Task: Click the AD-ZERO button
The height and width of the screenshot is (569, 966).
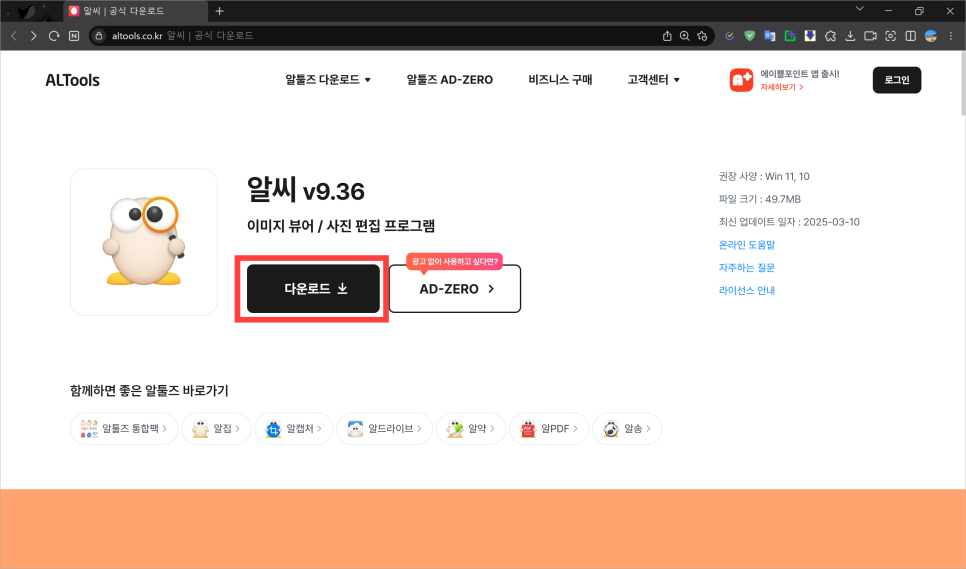Action: (455, 289)
